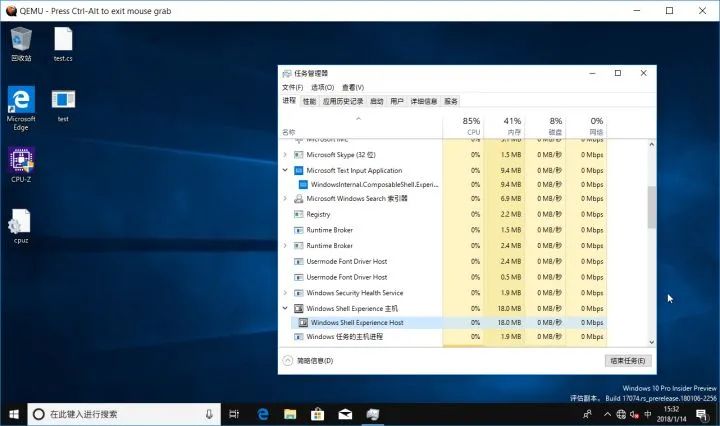Collapse the Windows Shell Experience 主机 group
The width and height of the screenshot is (720, 426).
pyautogui.click(x=285, y=308)
